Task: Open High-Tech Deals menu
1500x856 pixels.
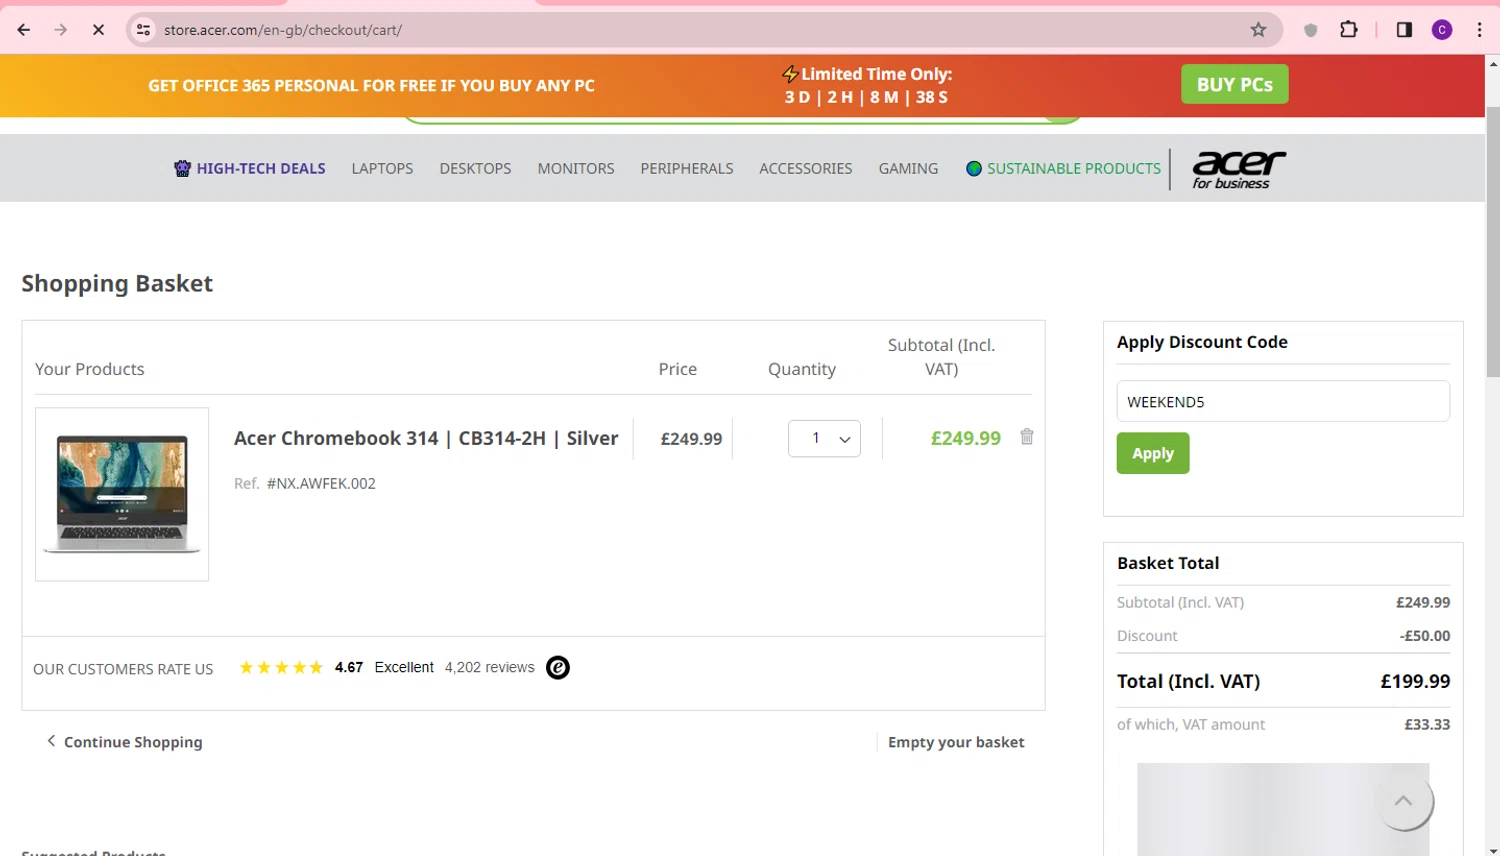Action: (250, 168)
